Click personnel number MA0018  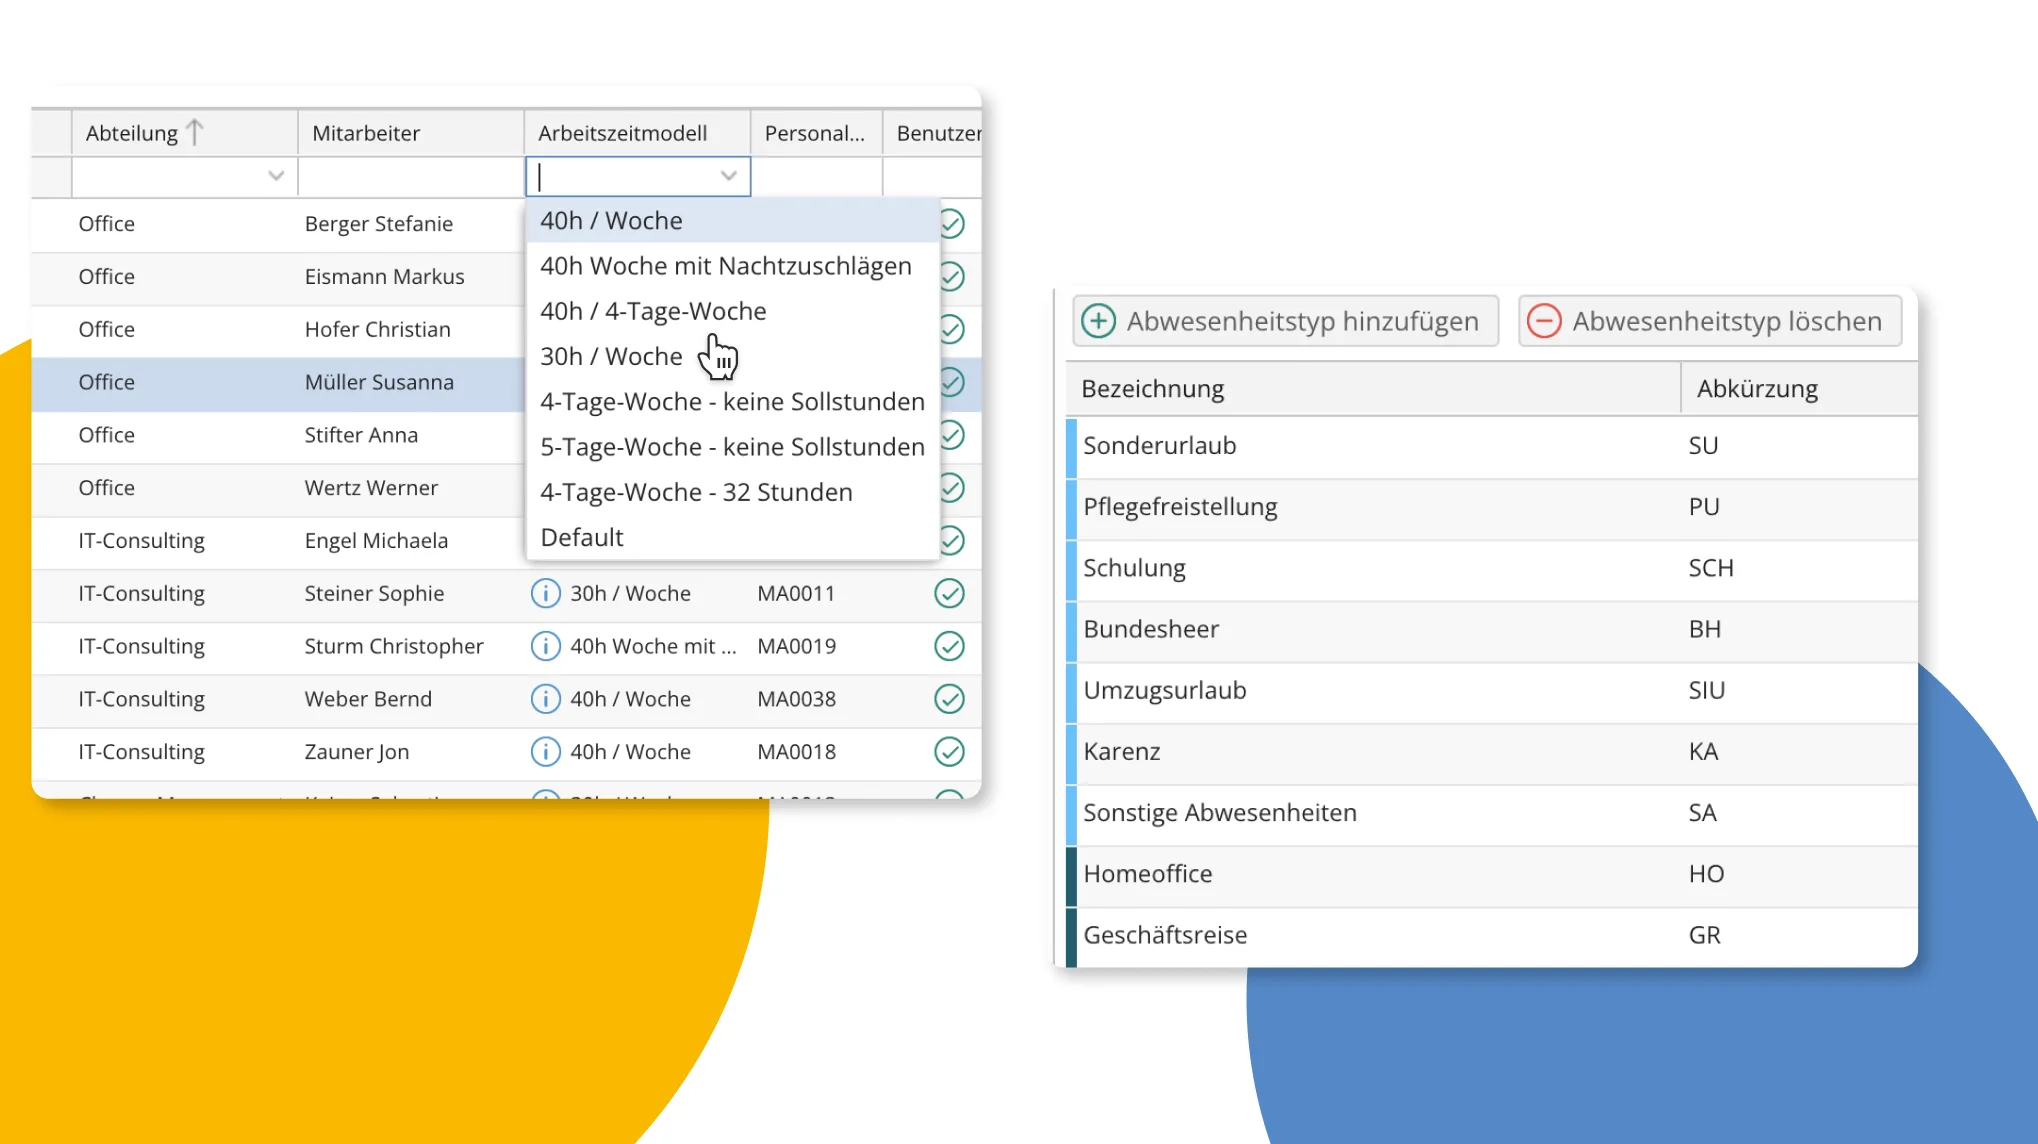point(797,752)
